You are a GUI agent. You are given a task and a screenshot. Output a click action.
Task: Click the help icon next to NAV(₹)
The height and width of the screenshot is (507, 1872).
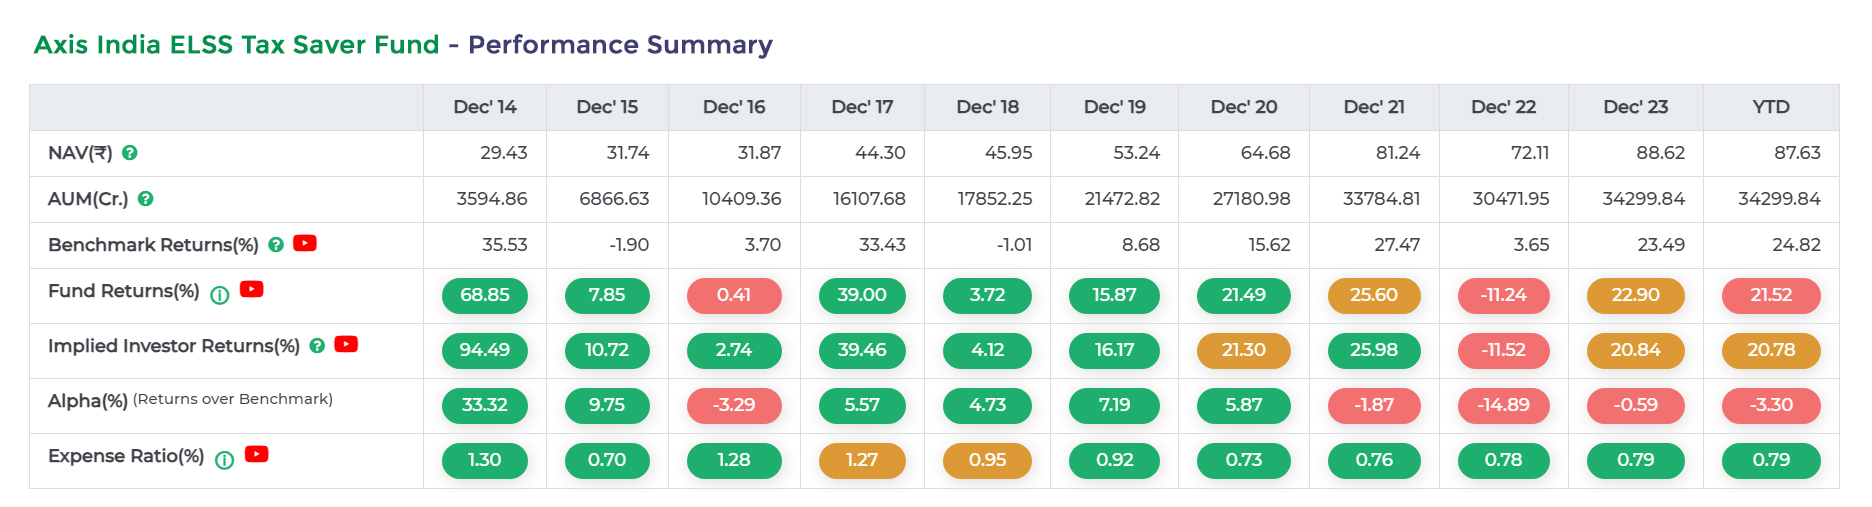point(130,153)
